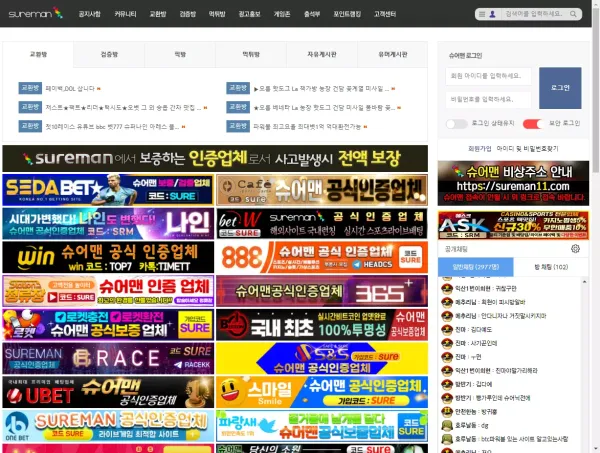600x453 pixels.
Task: Open the 국내 최초 100%투명성 banner
Action: [x=322, y=325]
